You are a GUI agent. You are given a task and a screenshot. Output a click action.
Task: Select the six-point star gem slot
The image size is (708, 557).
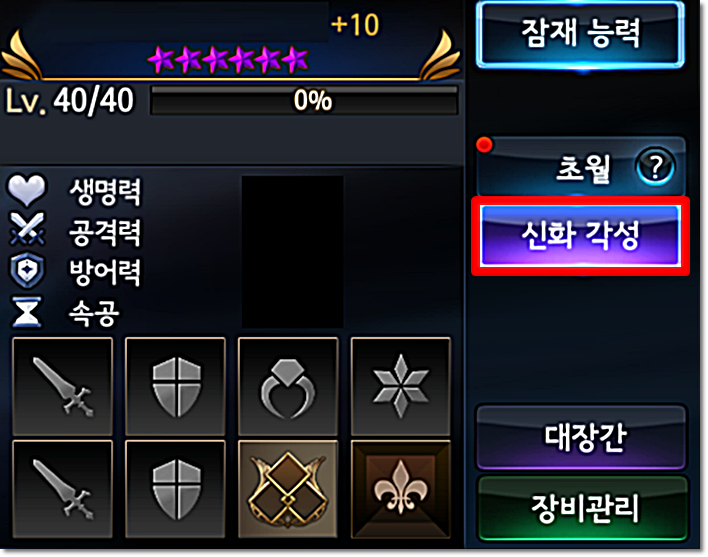[x=401, y=386]
